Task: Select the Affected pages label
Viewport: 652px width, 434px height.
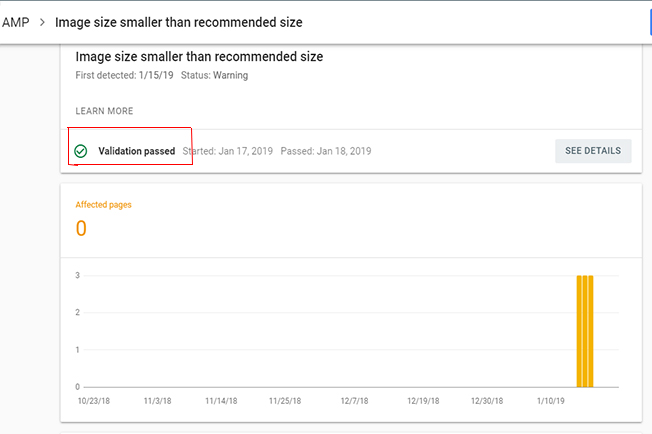Action: point(104,205)
